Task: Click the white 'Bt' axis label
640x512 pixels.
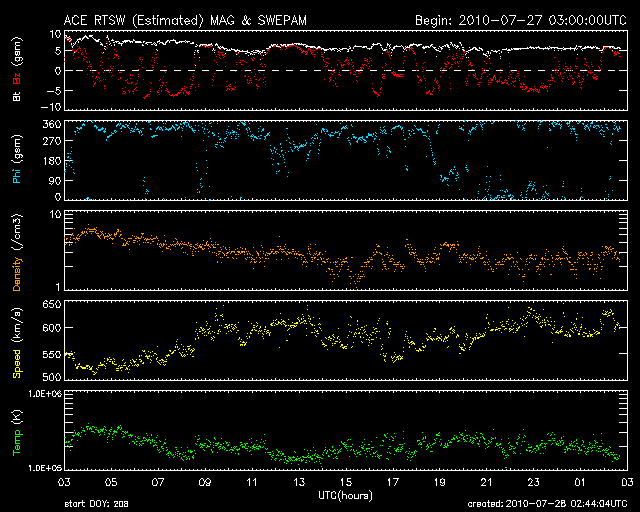Action: pyautogui.click(x=17, y=96)
